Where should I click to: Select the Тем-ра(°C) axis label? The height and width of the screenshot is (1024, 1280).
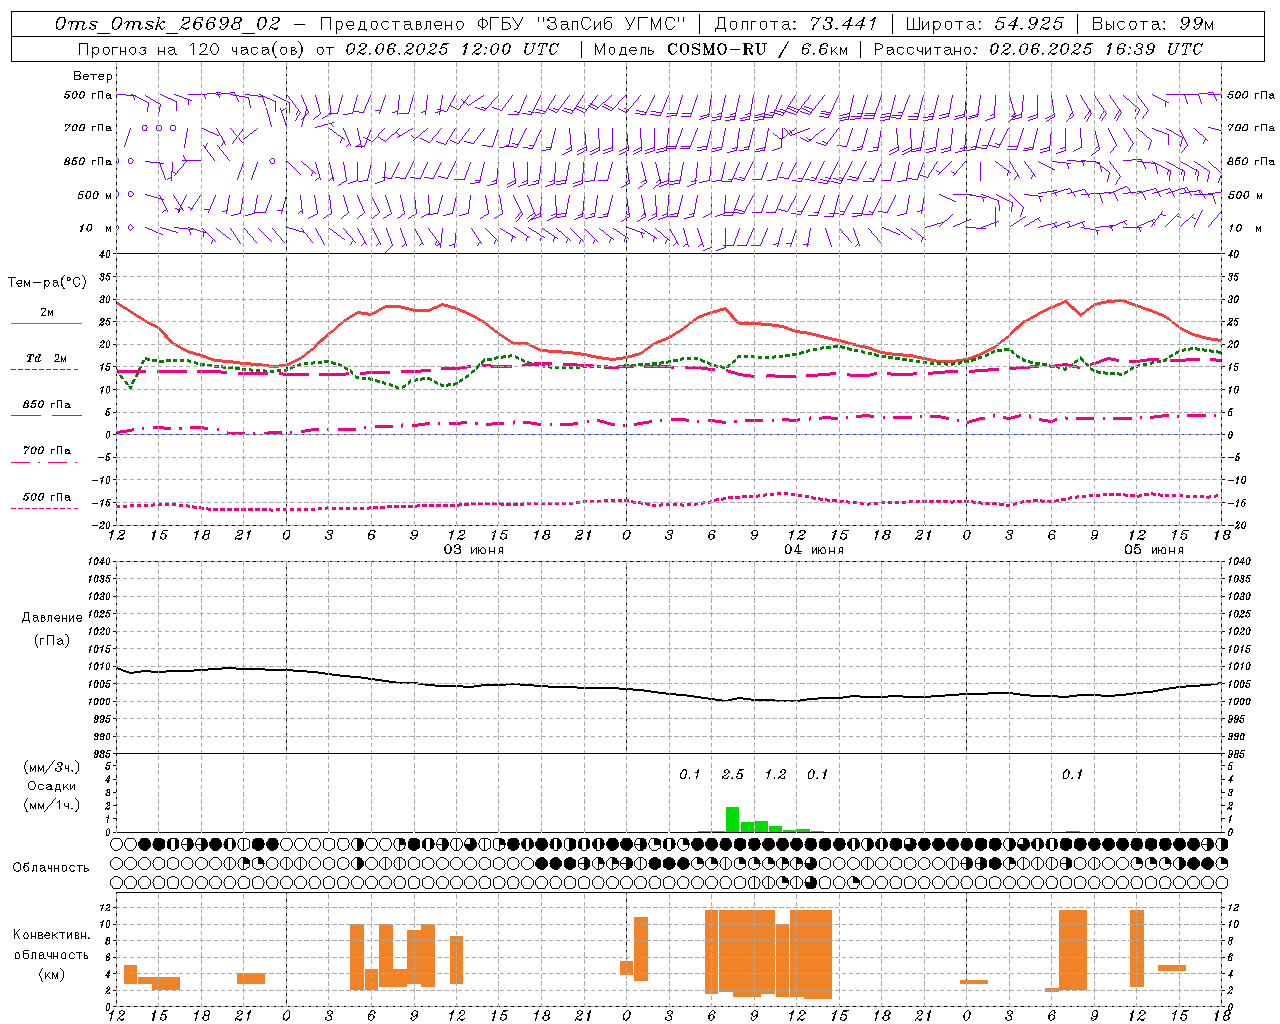pyautogui.click(x=47, y=283)
